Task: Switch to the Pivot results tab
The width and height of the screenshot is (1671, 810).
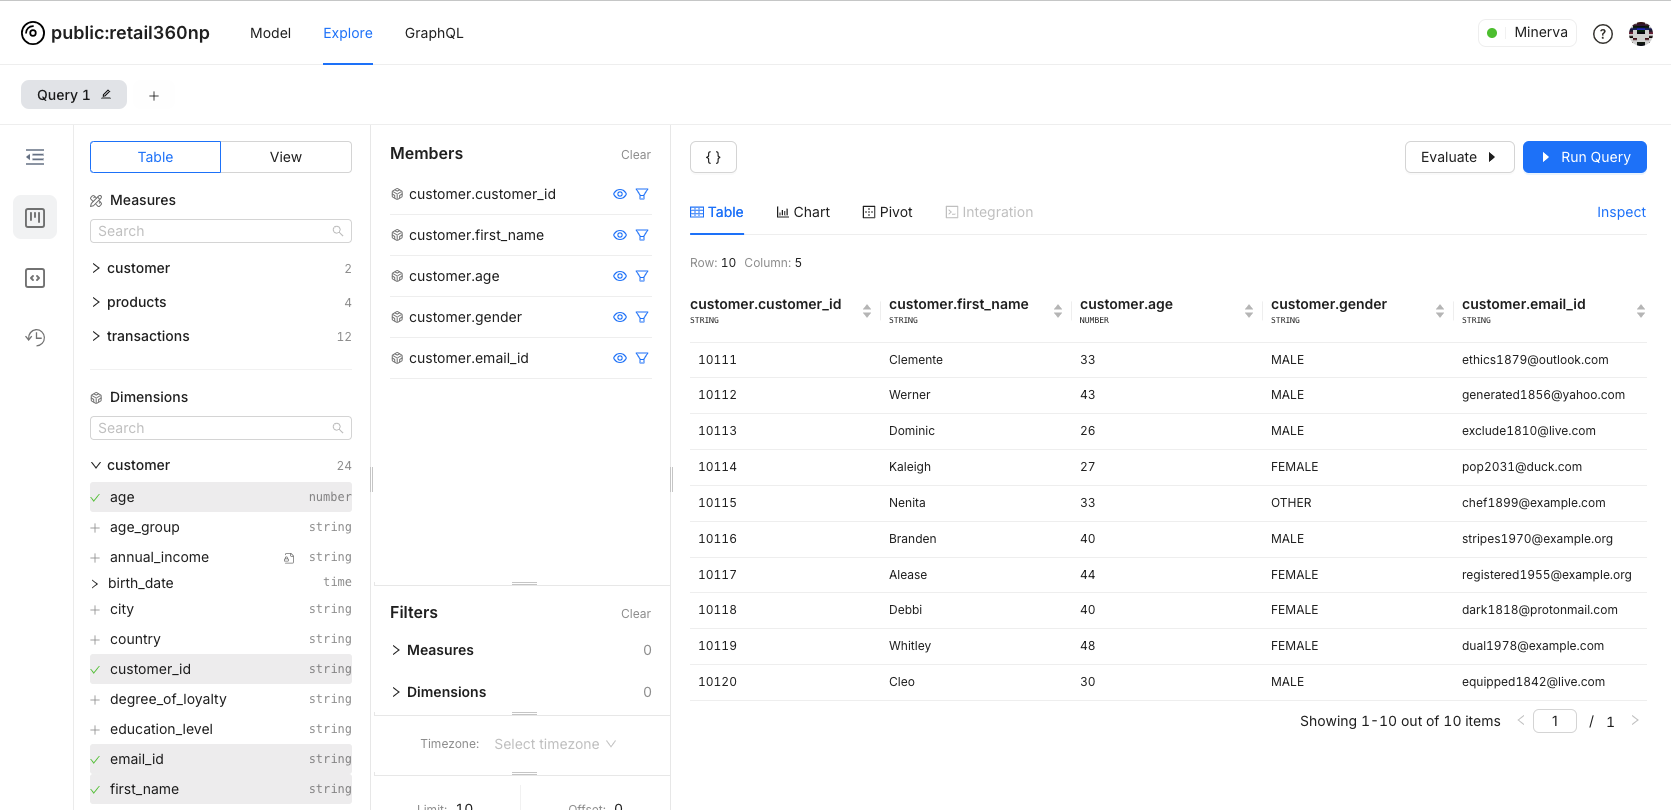Action: point(887,212)
